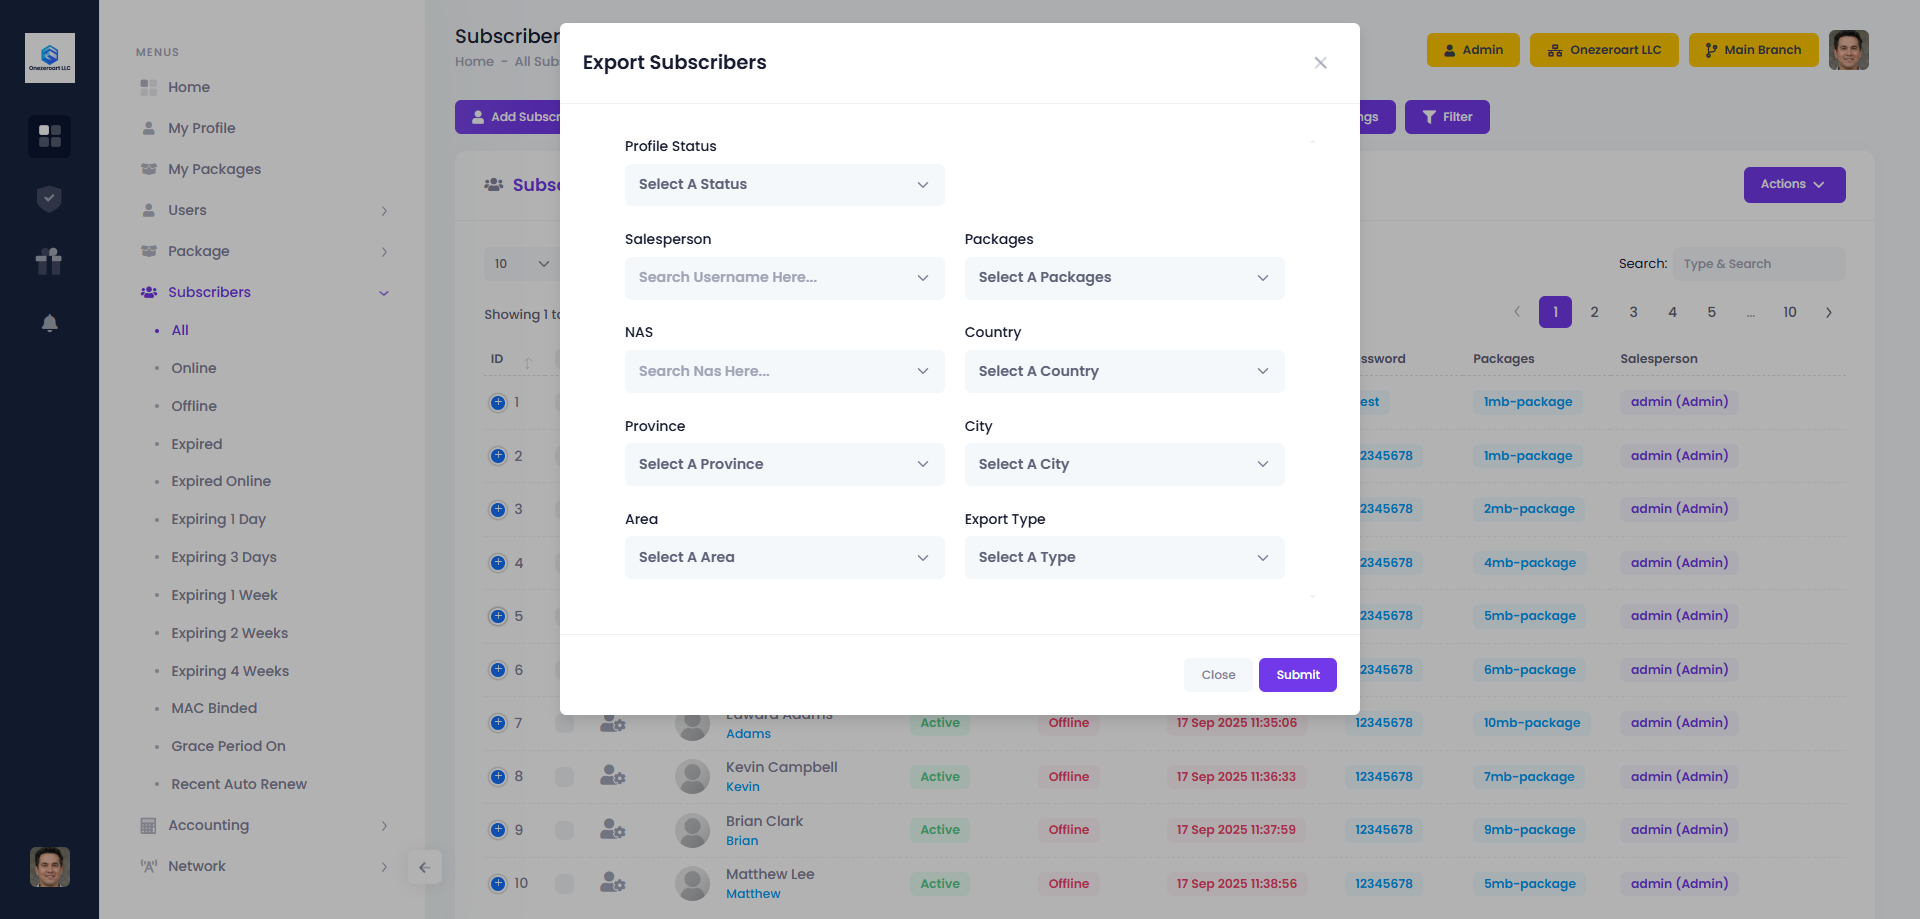
Task: Click the gift box icon in left rail
Action: point(49,261)
